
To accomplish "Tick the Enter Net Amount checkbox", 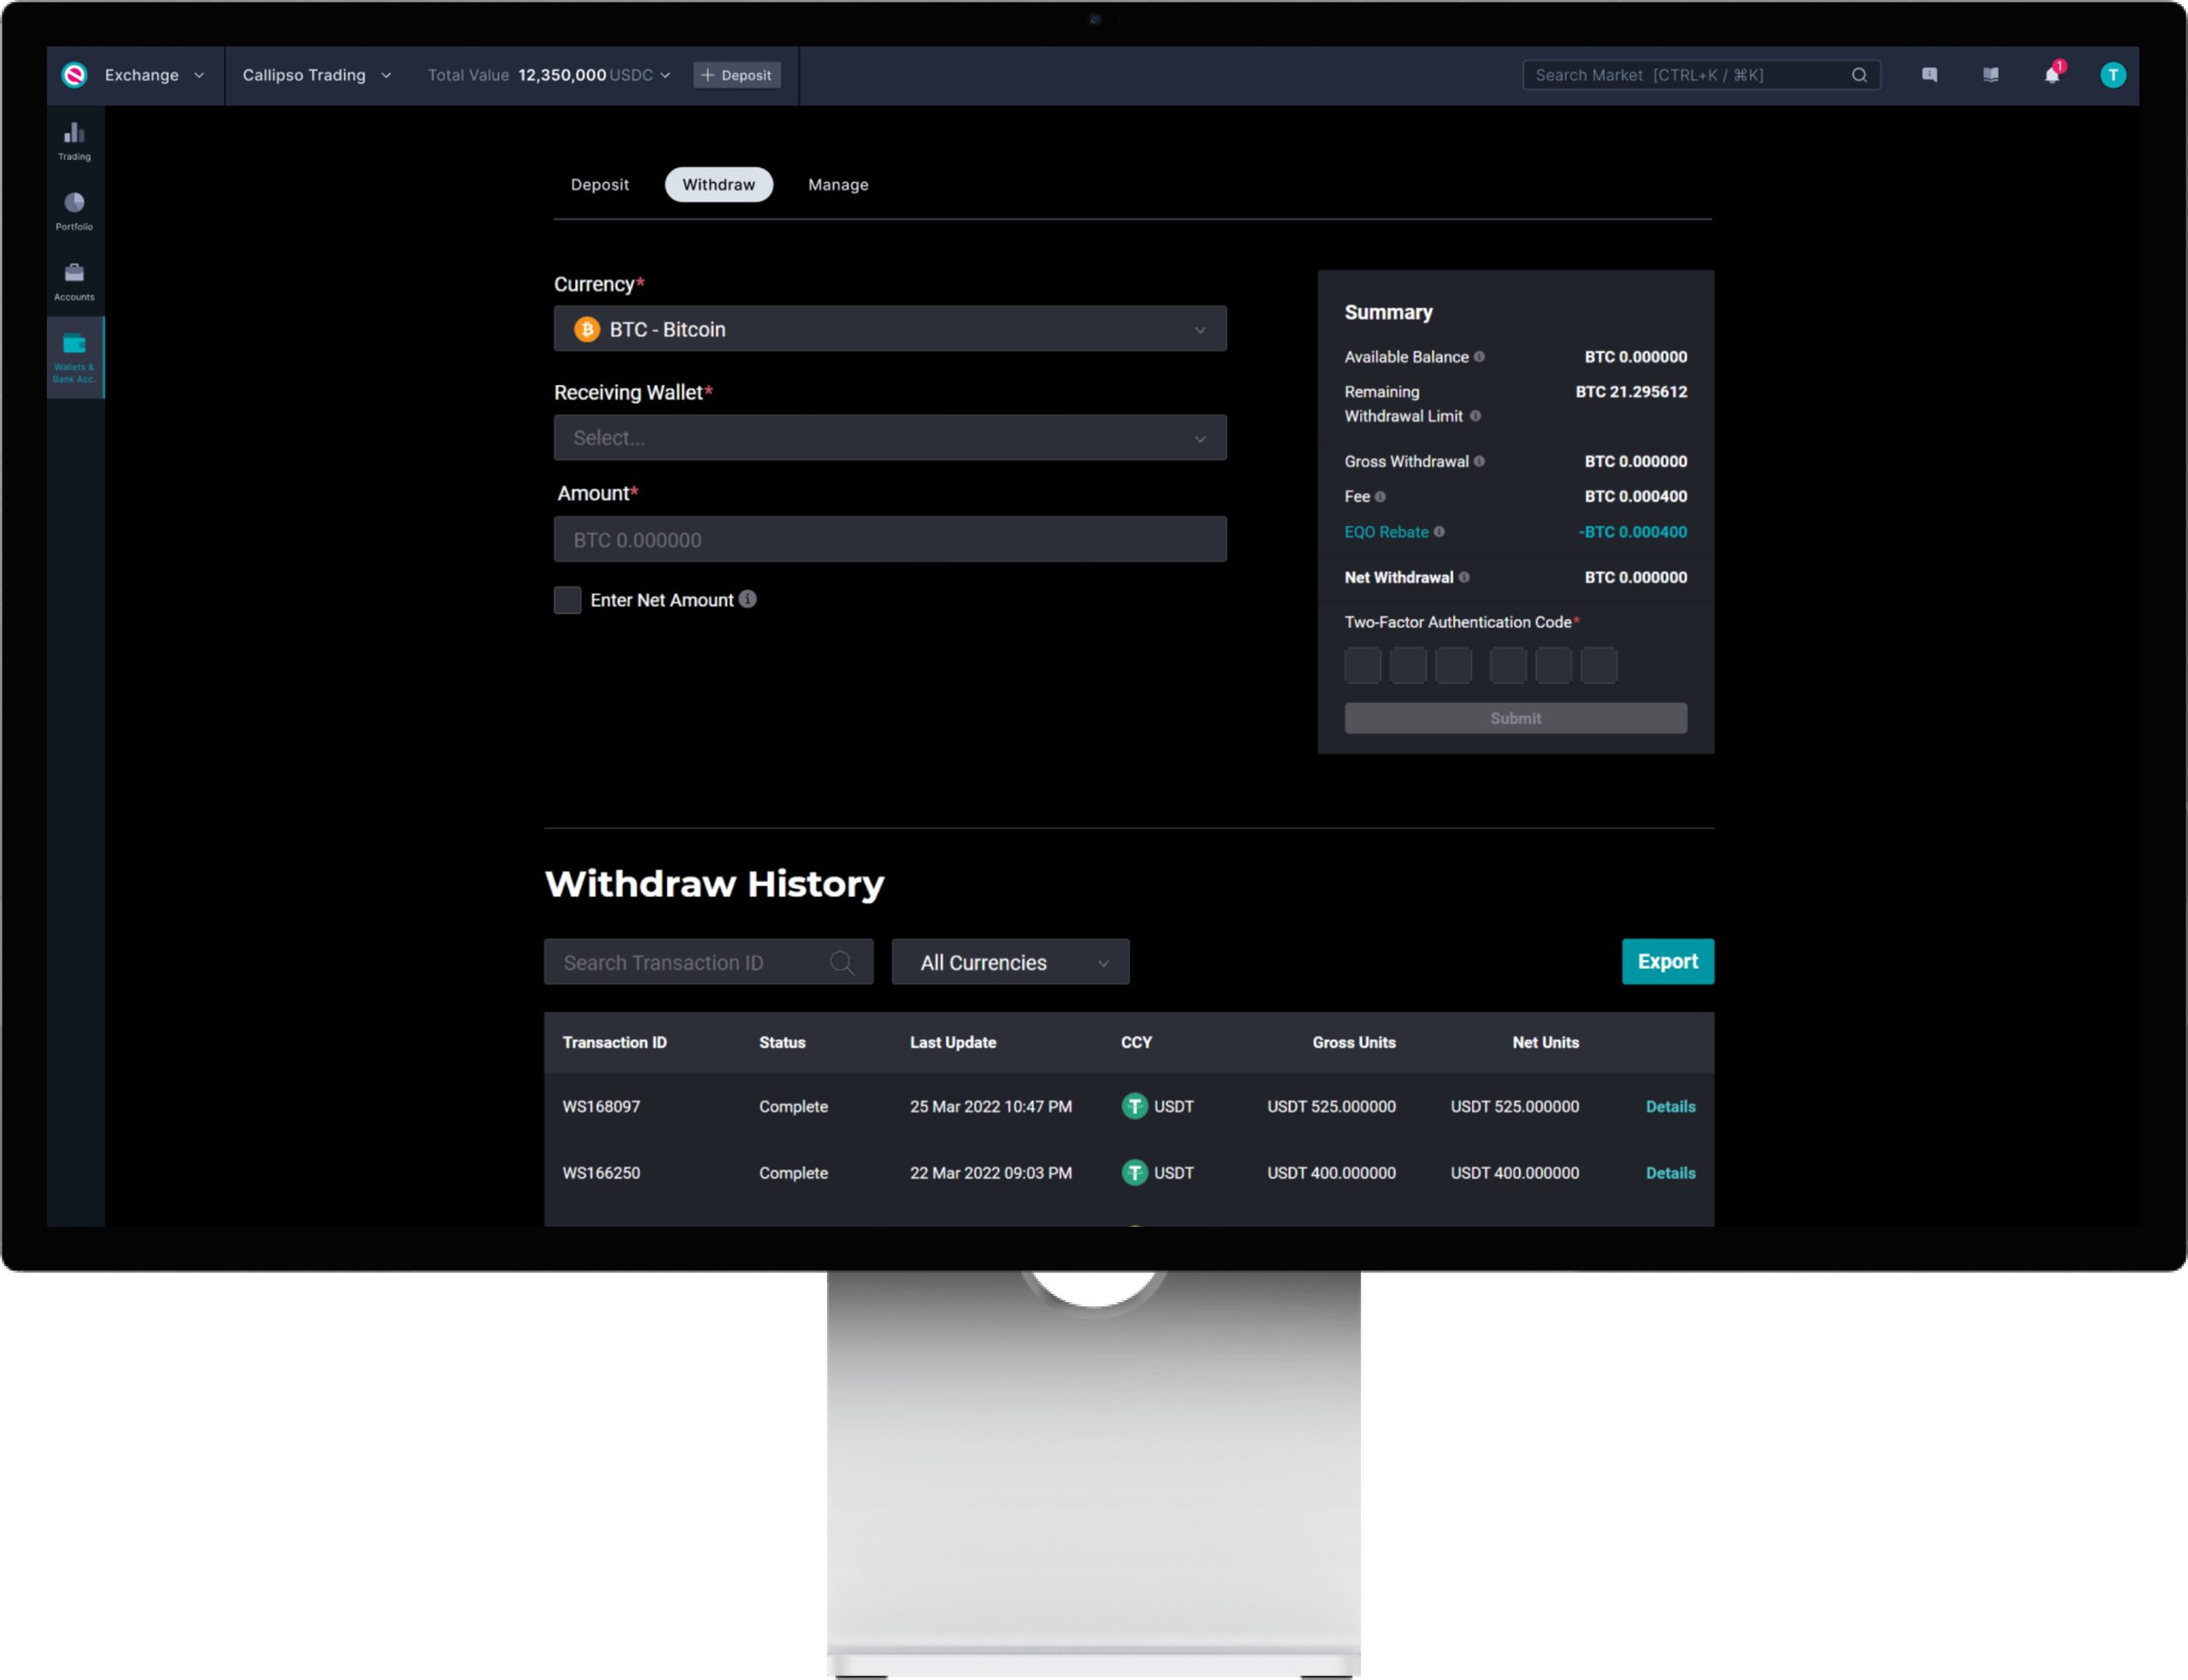I will point(567,600).
